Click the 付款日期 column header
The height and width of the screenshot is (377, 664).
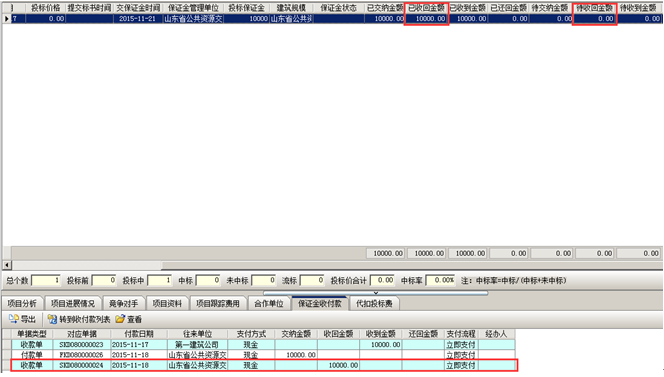tap(139, 334)
